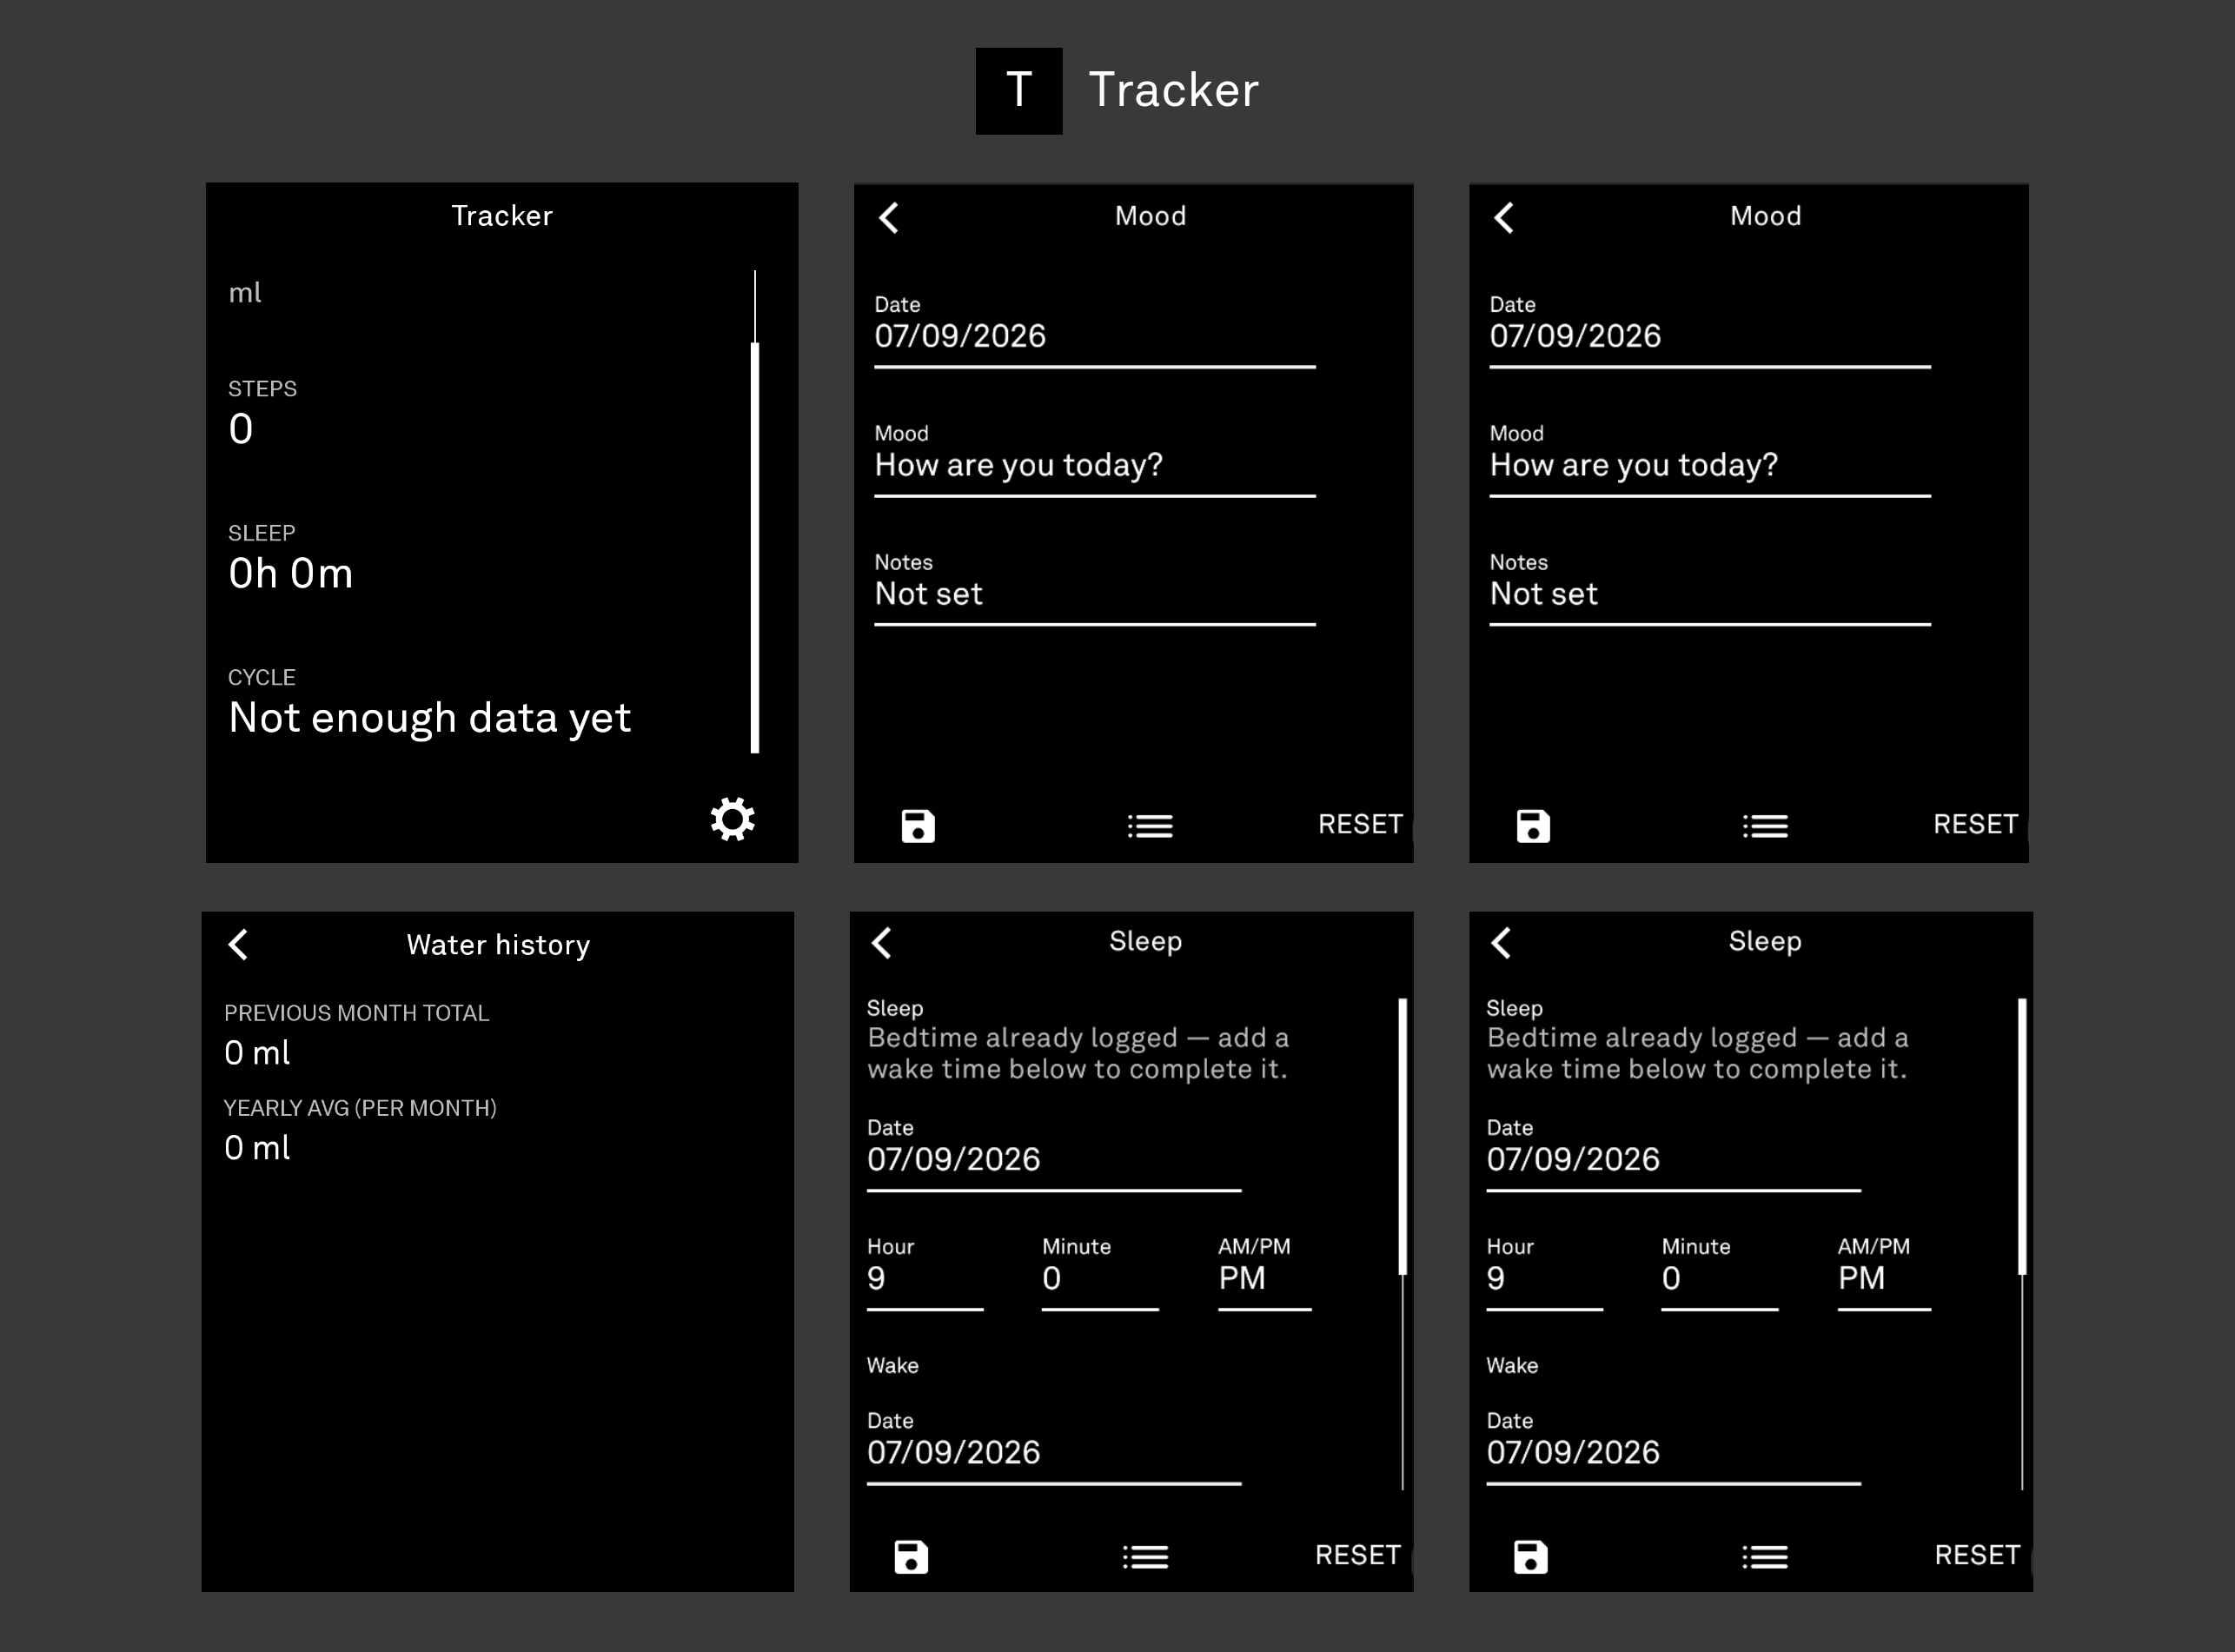Image resolution: width=2235 pixels, height=1652 pixels.
Task: Change Hour value on right Sleep screen
Action: pos(1544,1273)
